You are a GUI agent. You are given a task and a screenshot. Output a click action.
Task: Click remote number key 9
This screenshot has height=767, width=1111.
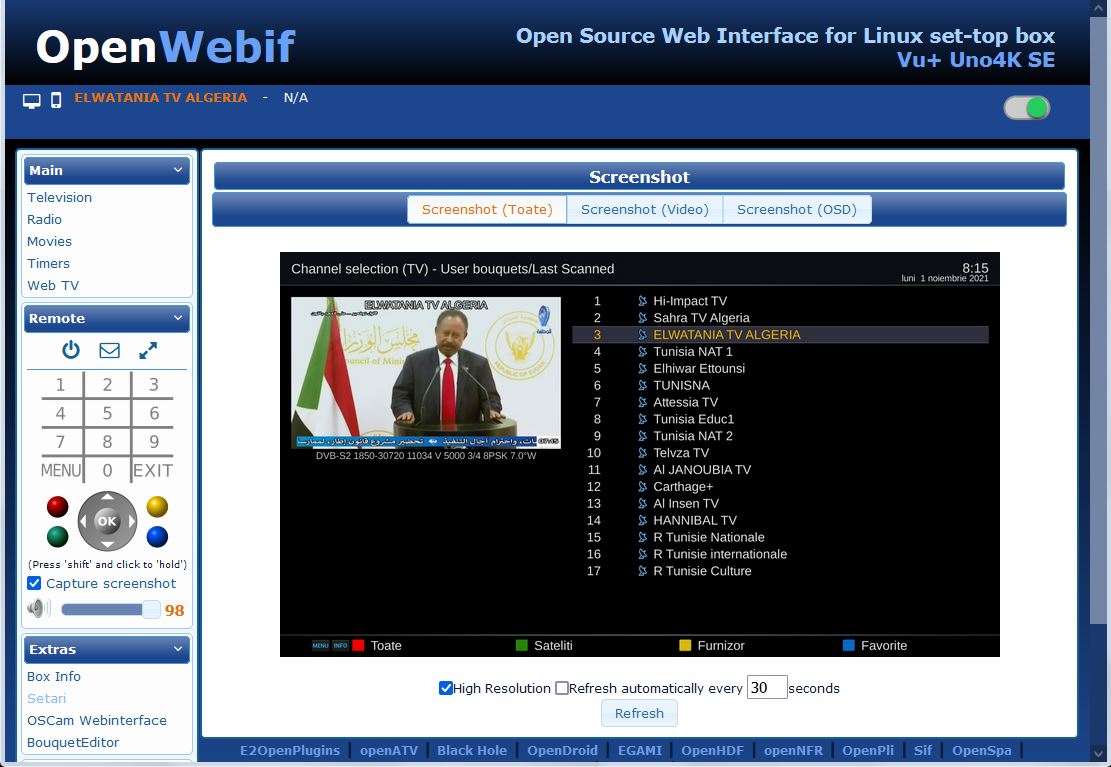(x=154, y=442)
